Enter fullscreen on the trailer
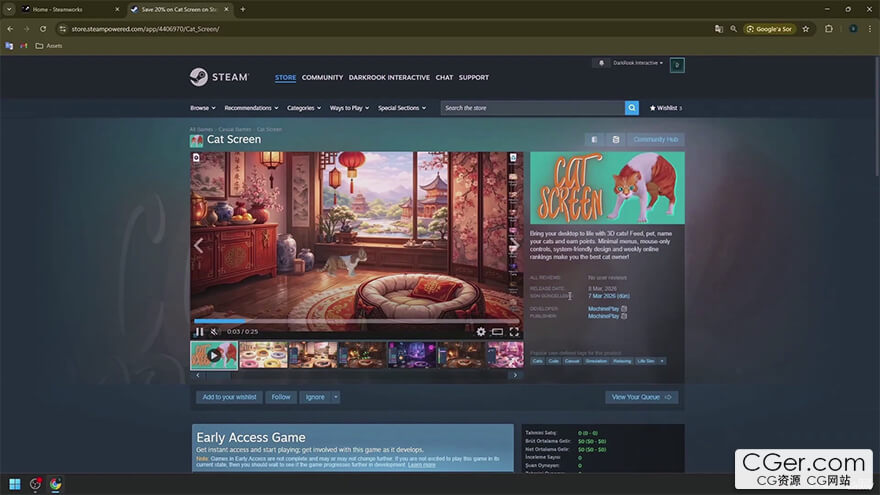 click(x=514, y=332)
